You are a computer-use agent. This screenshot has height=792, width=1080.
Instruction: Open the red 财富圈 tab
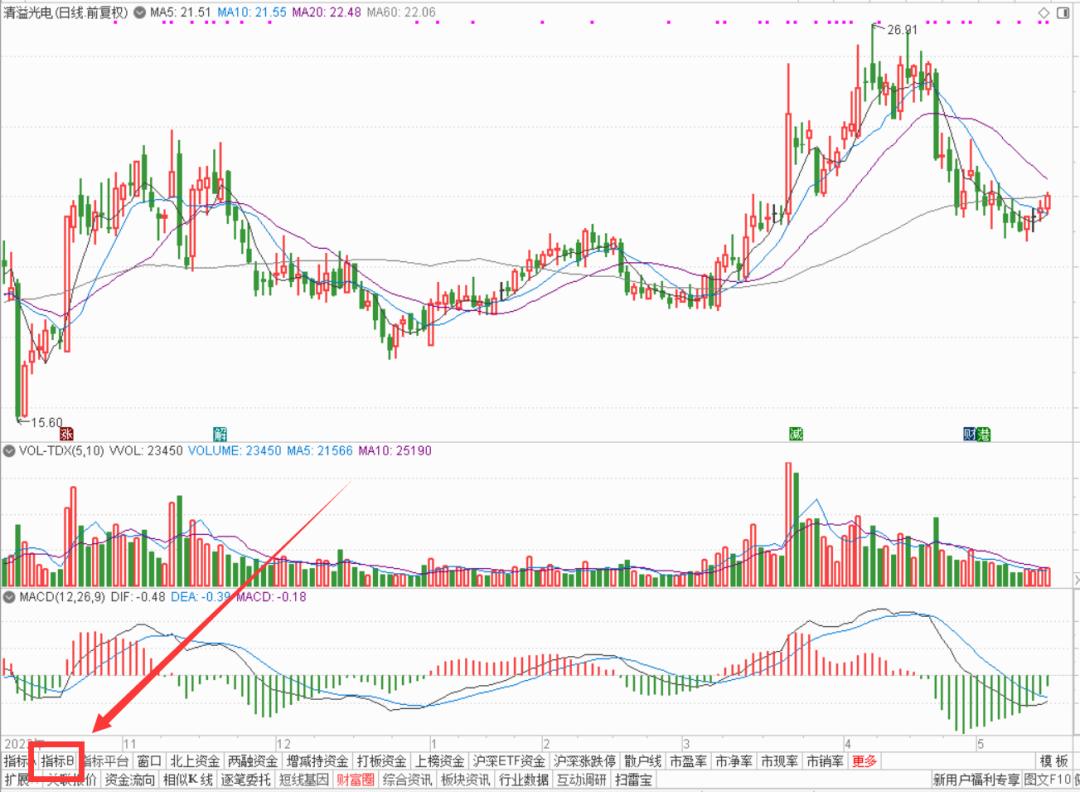[355, 780]
